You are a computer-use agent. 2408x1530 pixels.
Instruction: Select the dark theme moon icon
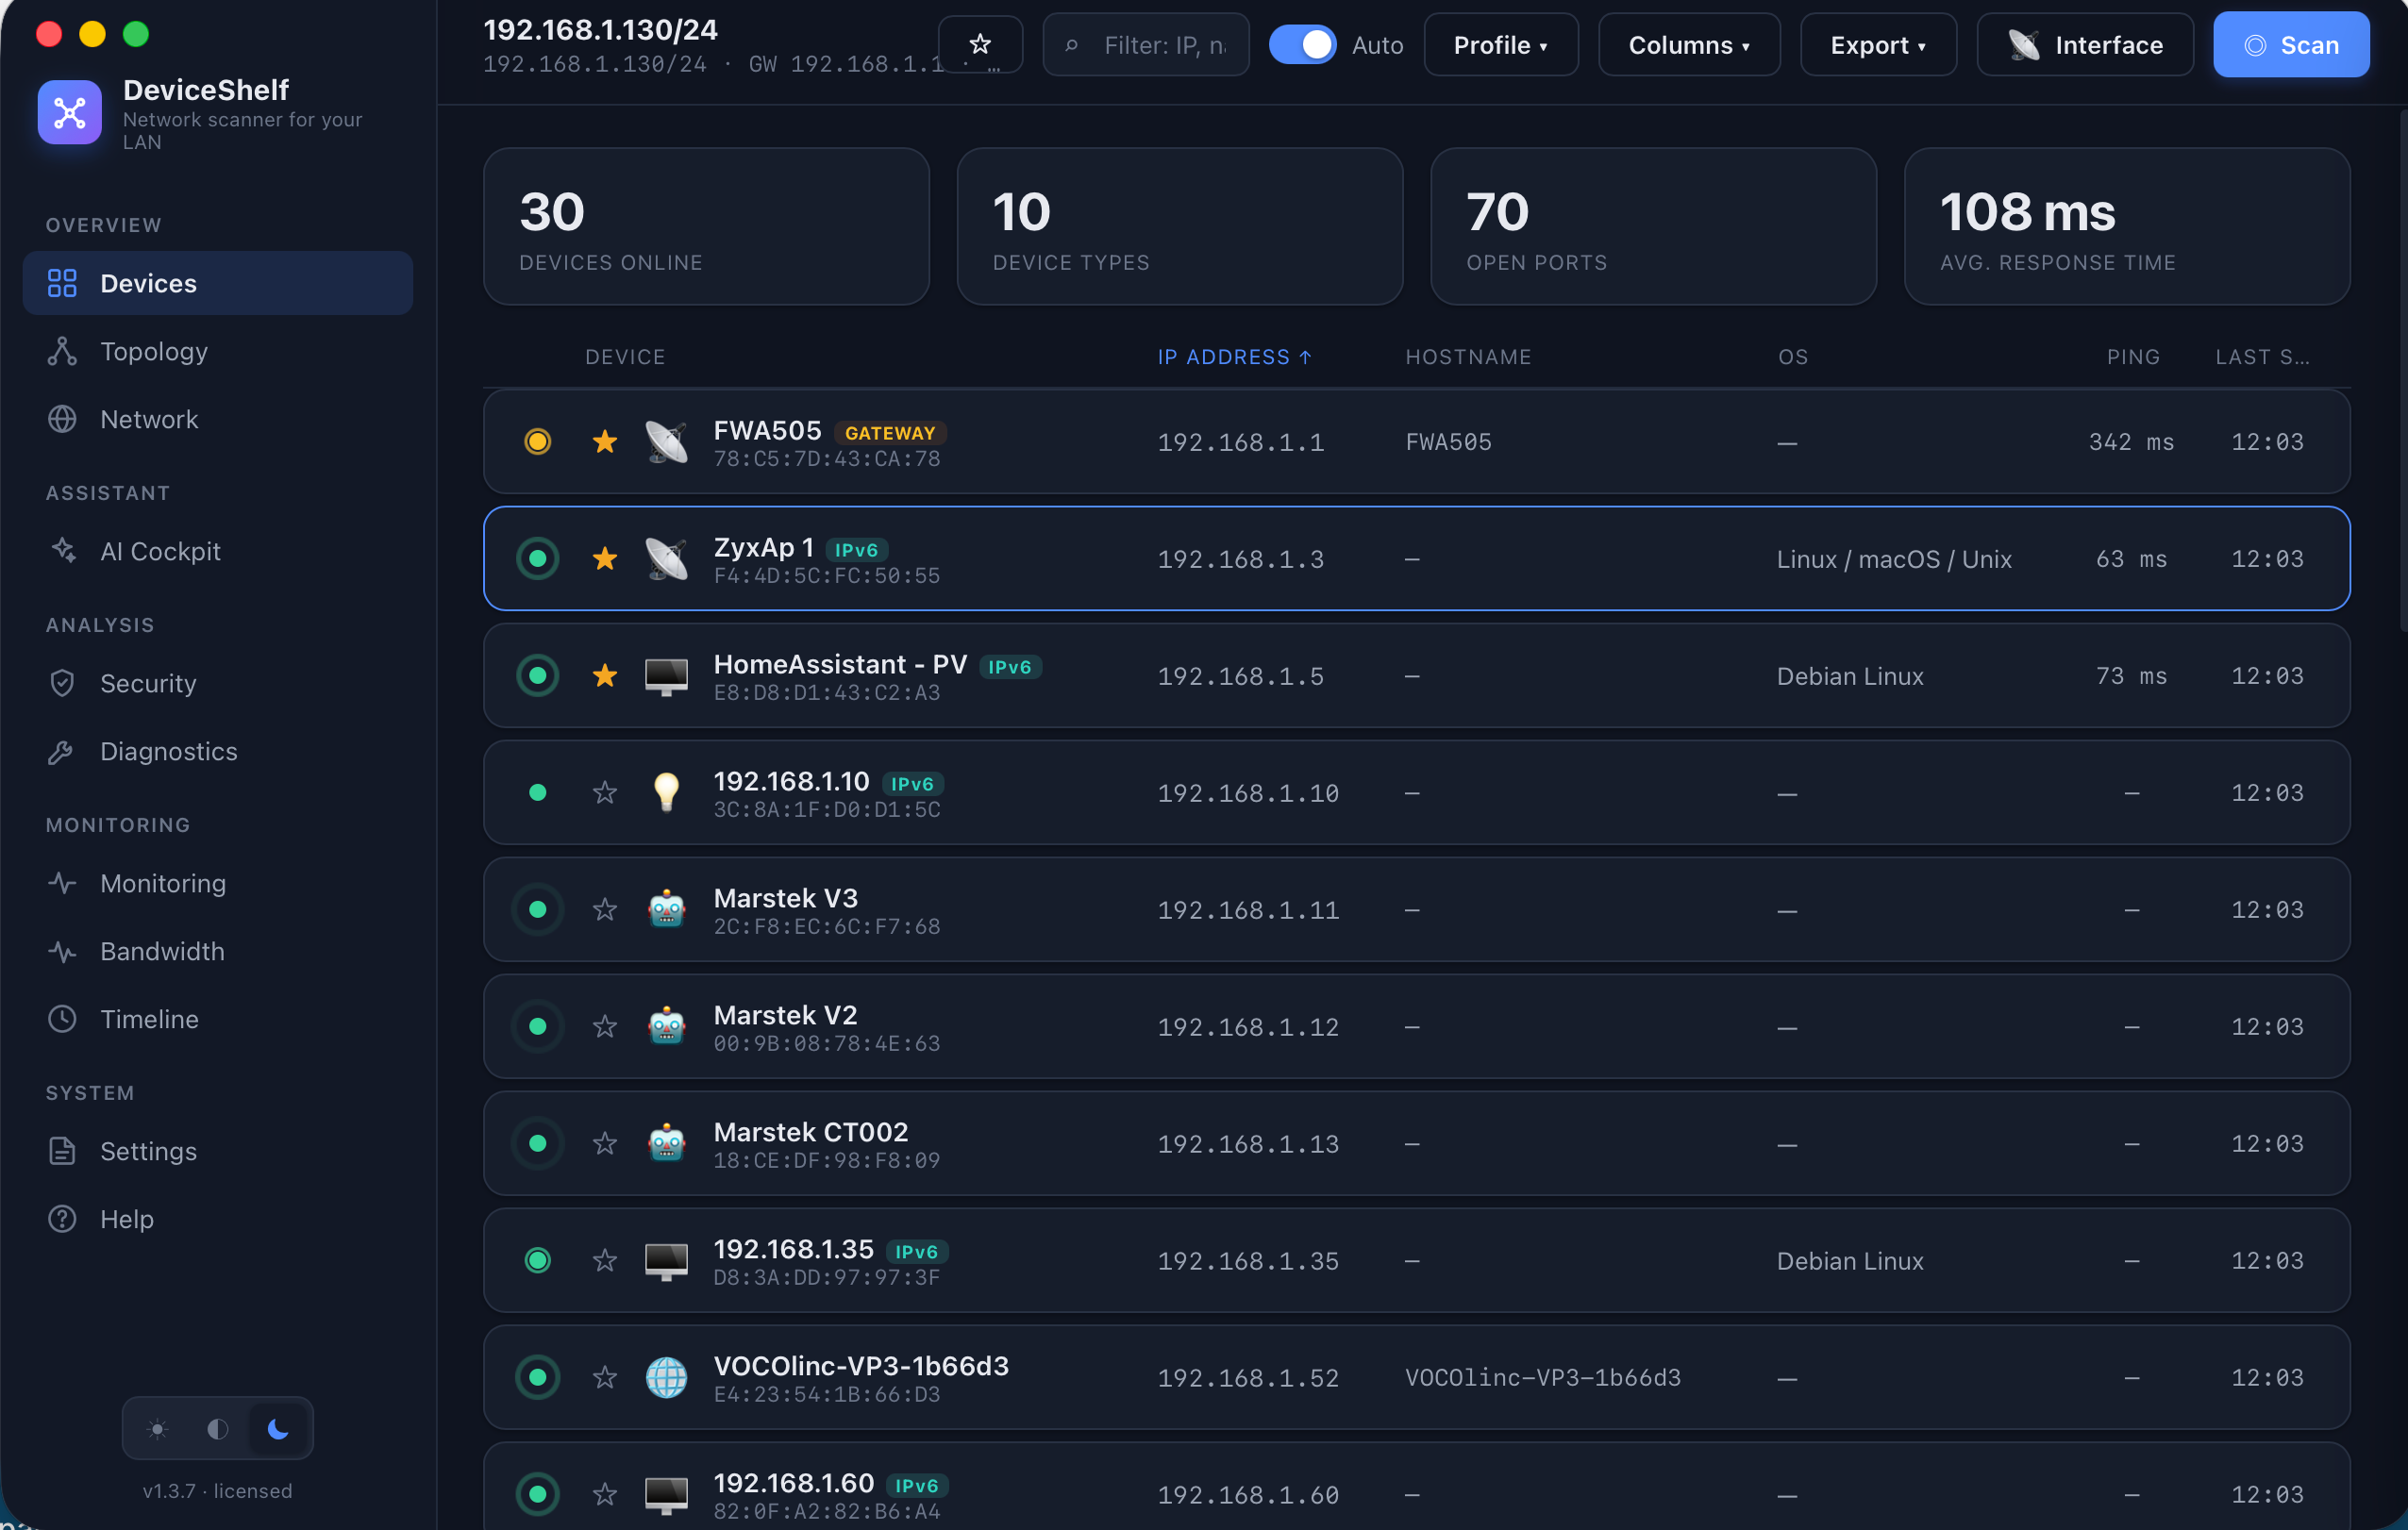pos(278,1429)
